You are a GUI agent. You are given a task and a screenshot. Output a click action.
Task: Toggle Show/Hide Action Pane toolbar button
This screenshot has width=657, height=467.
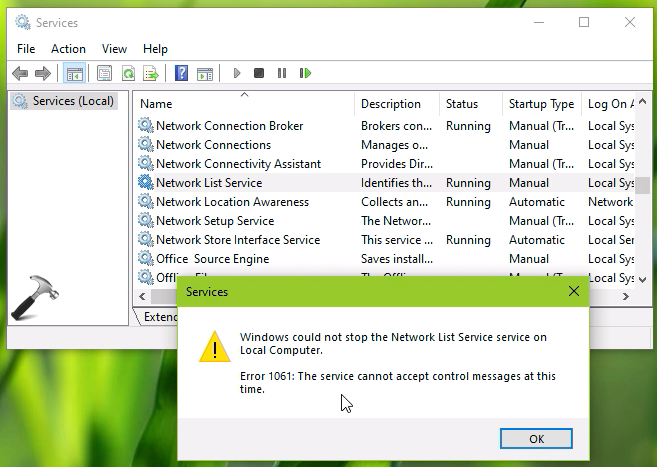pyautogui.click(x=204, y=73)
